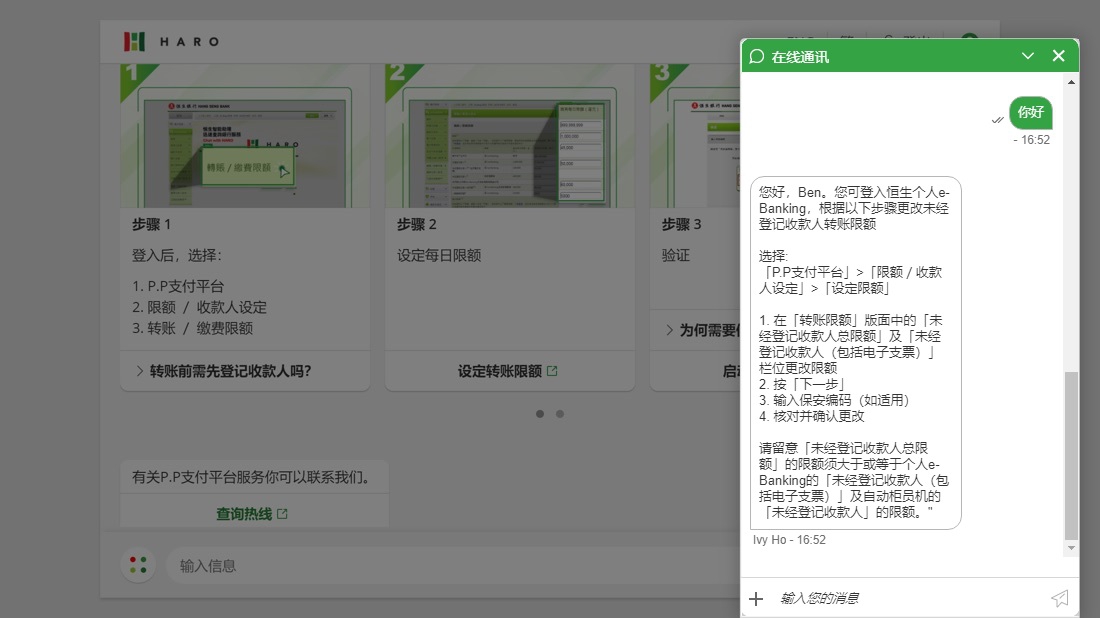Click the 你好 sent message bubble
Image resolution: width=1100 pixels, height=618 pixels.
(x=1031, y=112)
